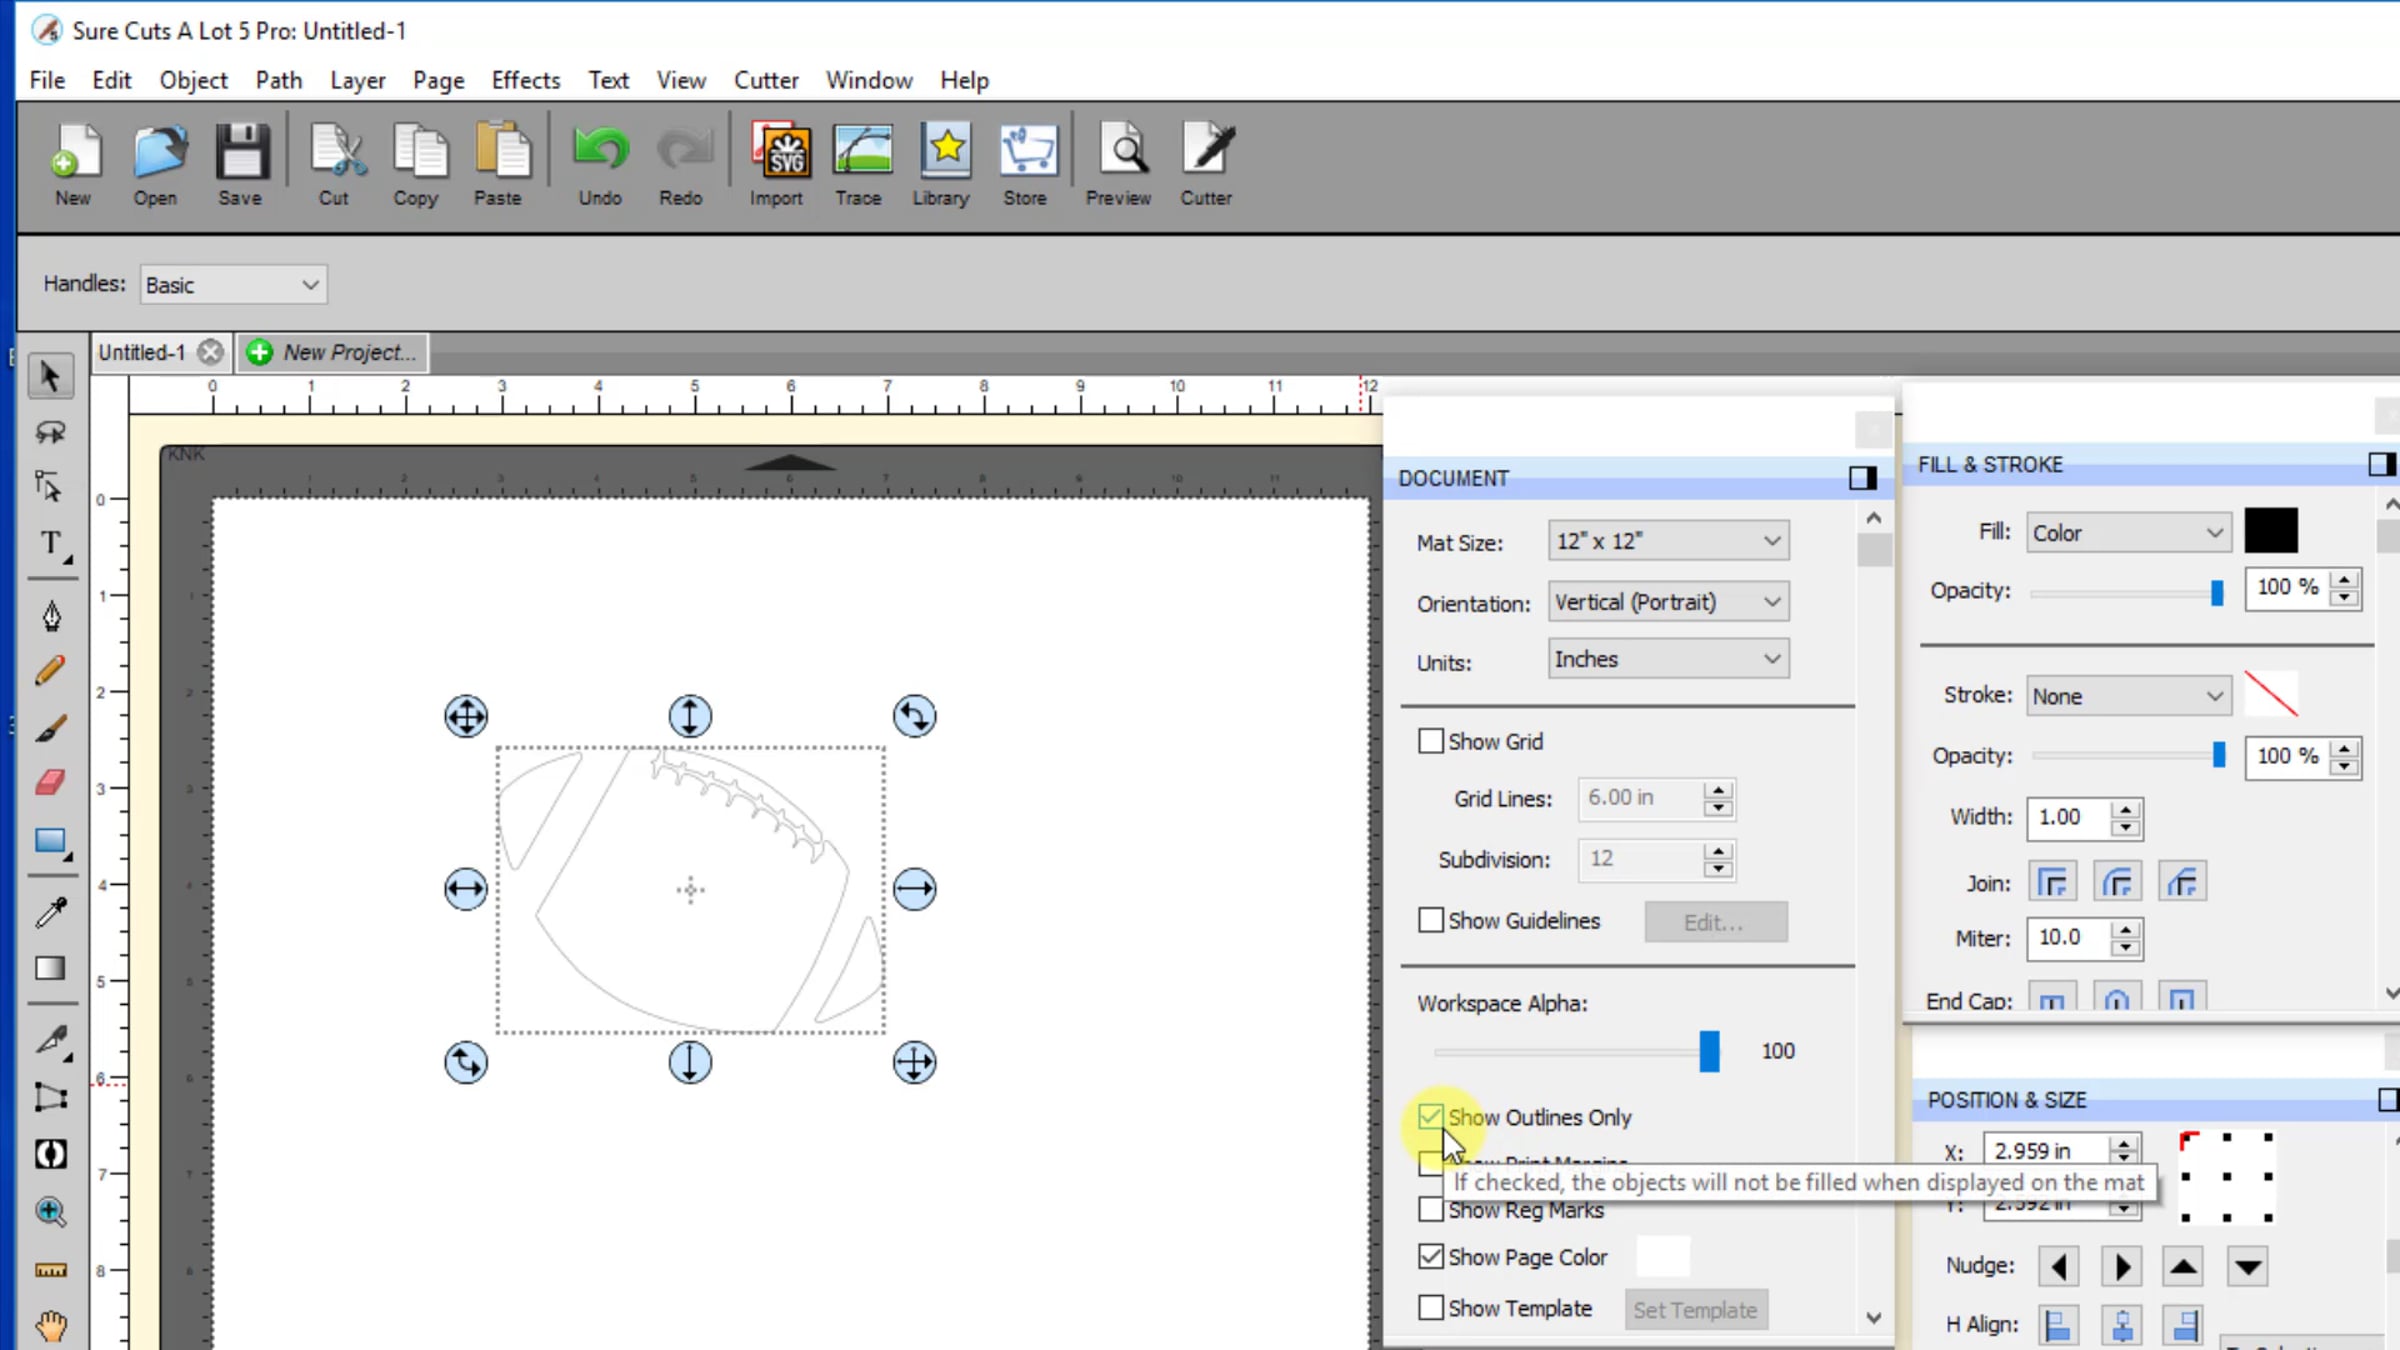Select the Eraser tool
The image size is (2400, 1350).
(50, 782)
